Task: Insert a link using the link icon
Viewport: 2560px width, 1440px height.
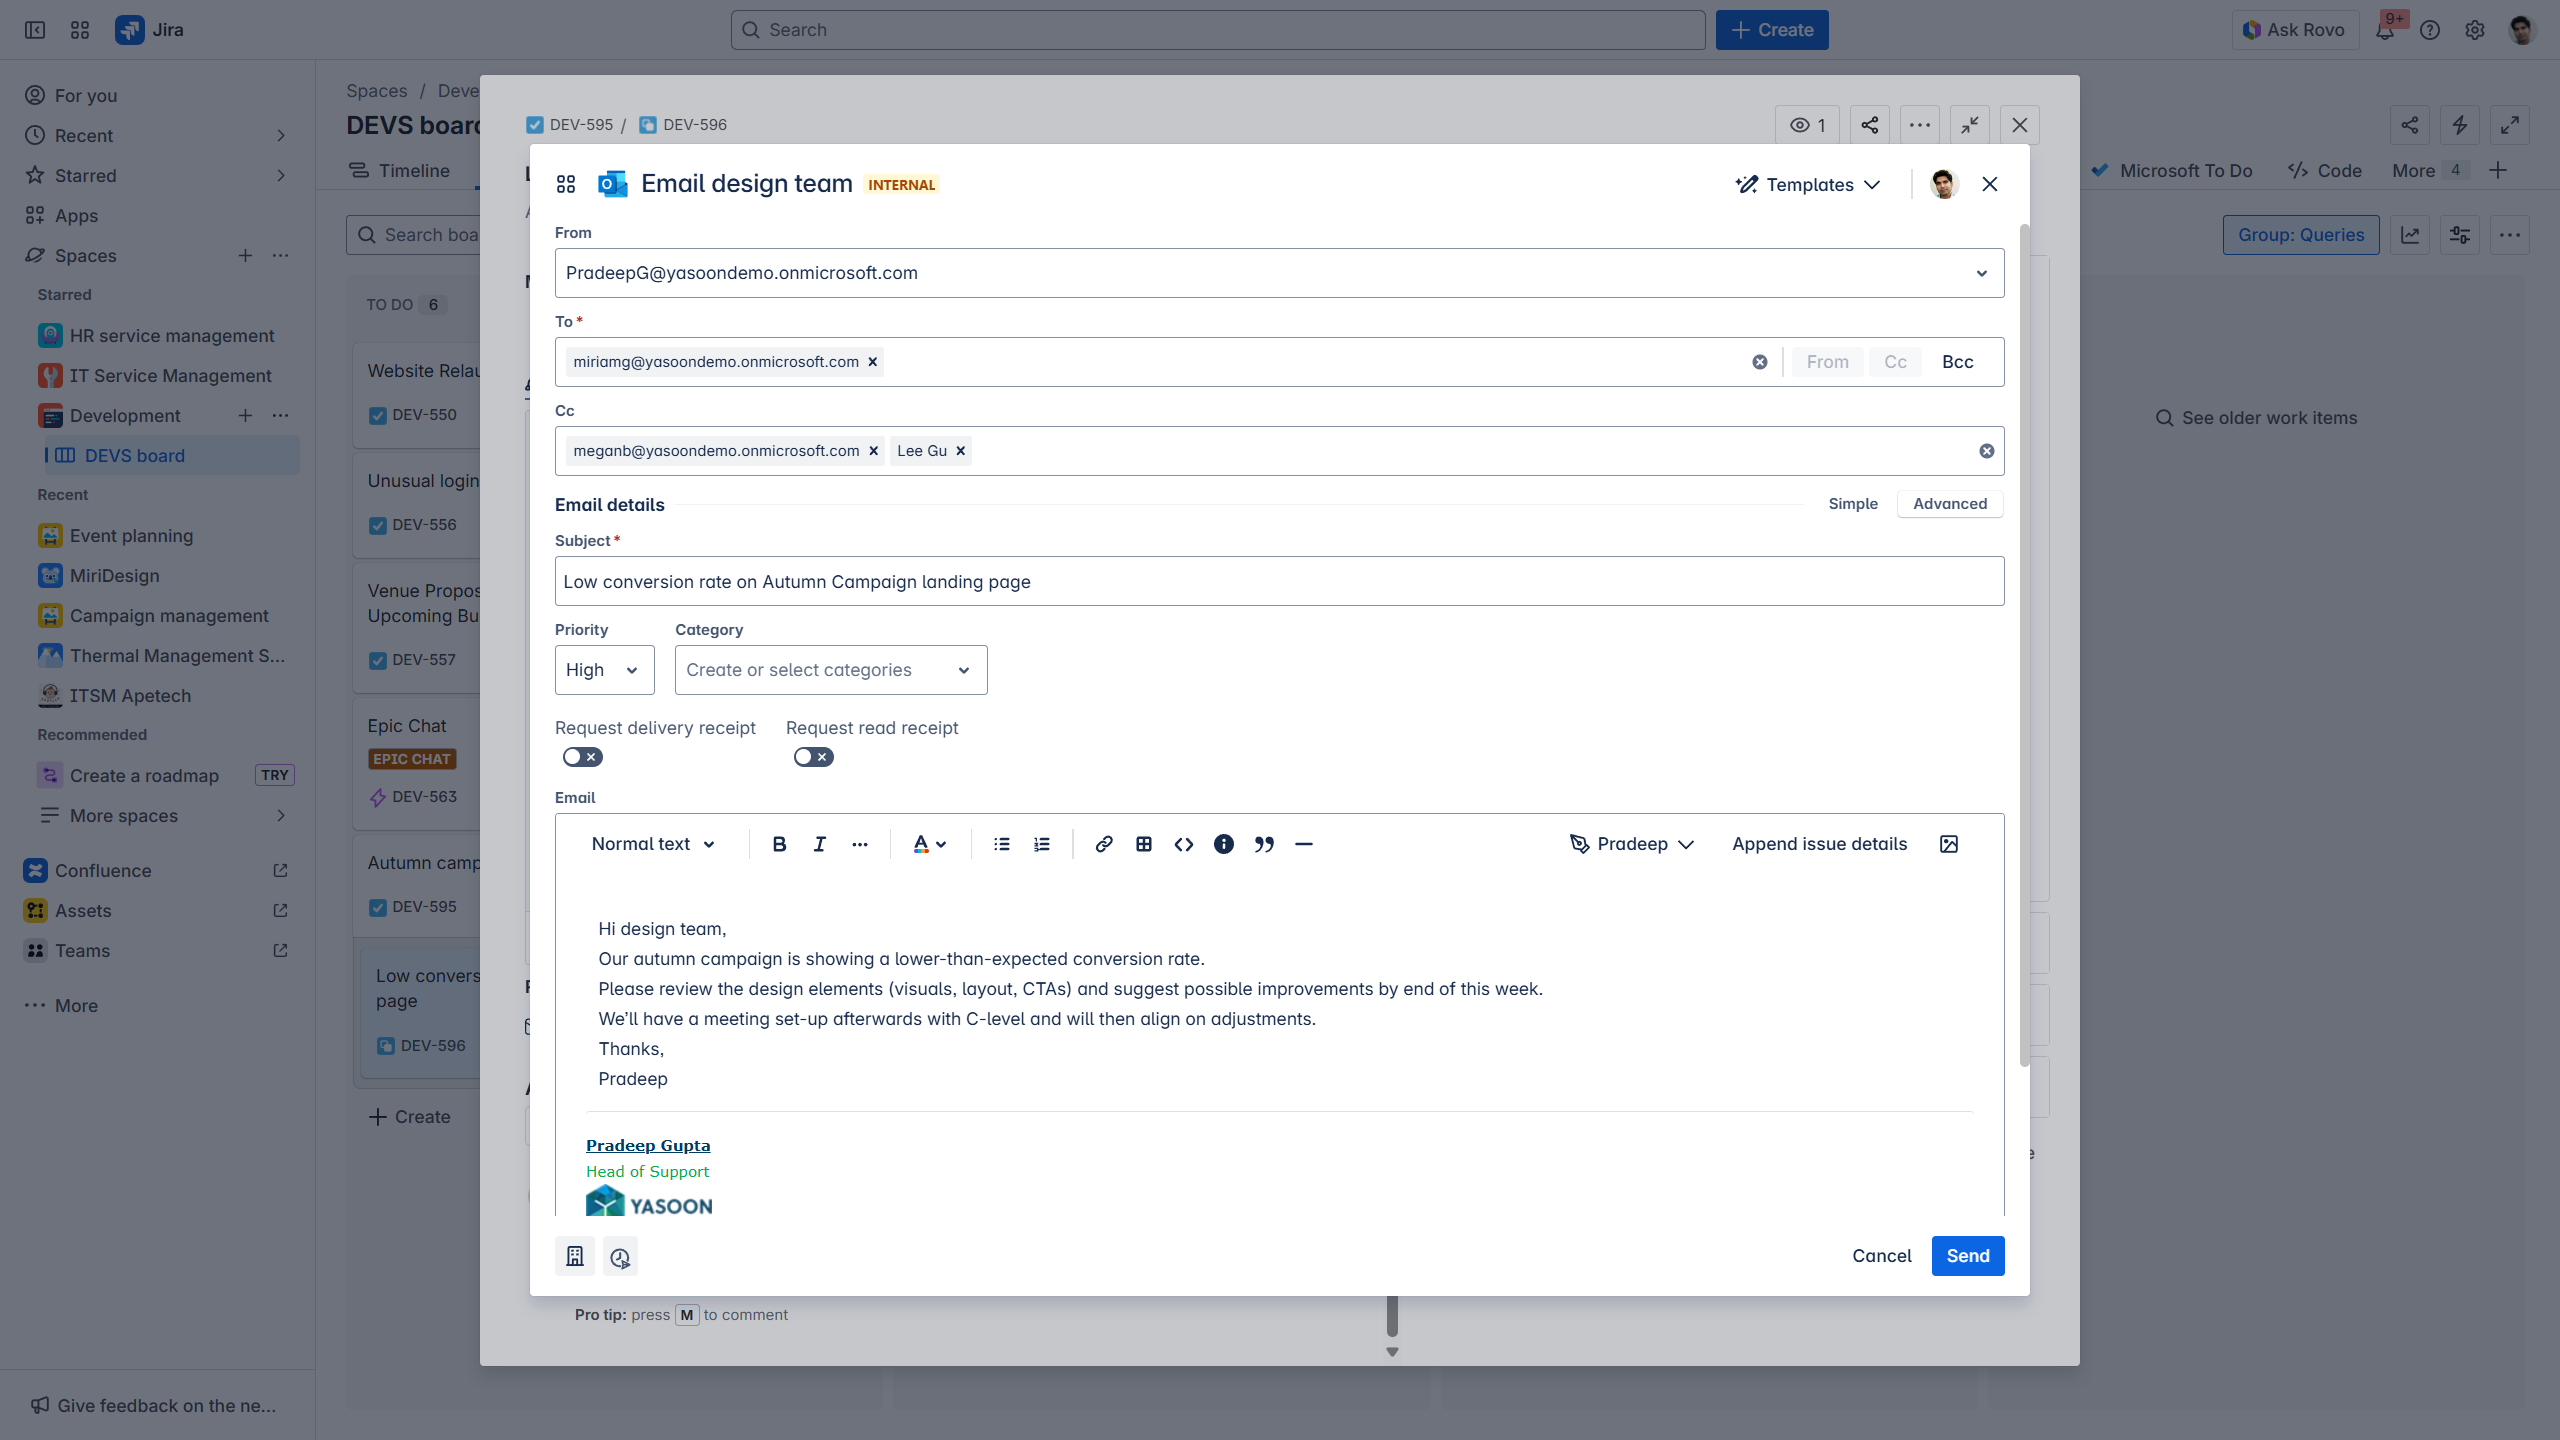Action: 1103,844
